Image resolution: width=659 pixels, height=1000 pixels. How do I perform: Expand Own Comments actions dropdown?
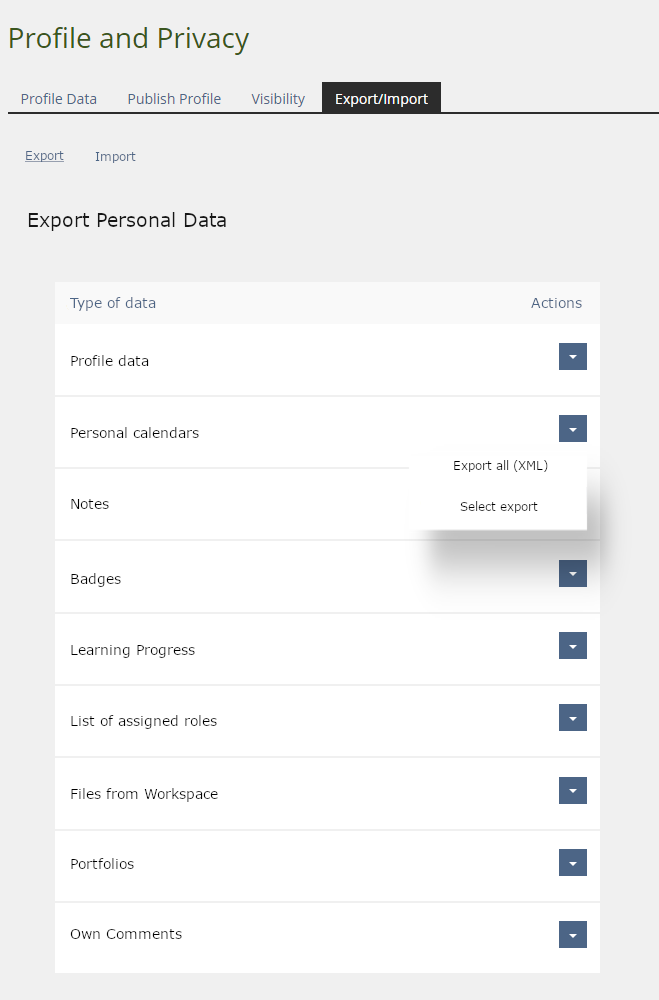572,935
